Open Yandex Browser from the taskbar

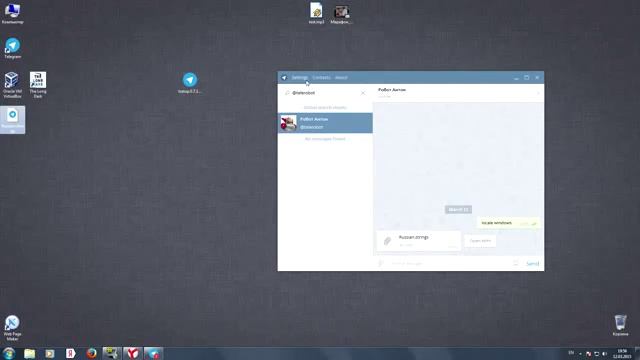[x=132, y=353]
